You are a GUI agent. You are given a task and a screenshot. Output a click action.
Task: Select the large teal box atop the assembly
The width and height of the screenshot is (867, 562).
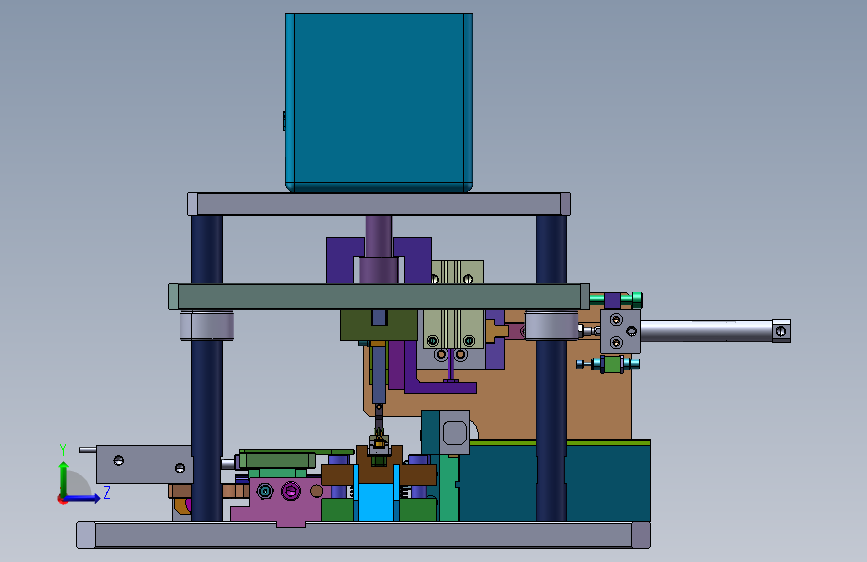379,102
